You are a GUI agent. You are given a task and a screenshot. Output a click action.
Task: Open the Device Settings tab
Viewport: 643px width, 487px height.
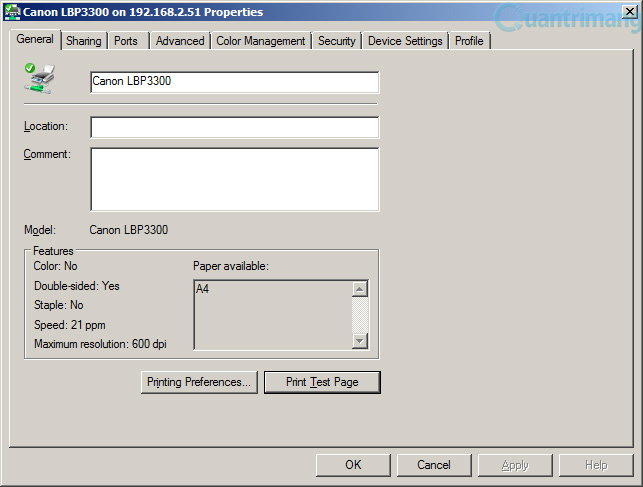pyautogui.click(x=405, y=41)
